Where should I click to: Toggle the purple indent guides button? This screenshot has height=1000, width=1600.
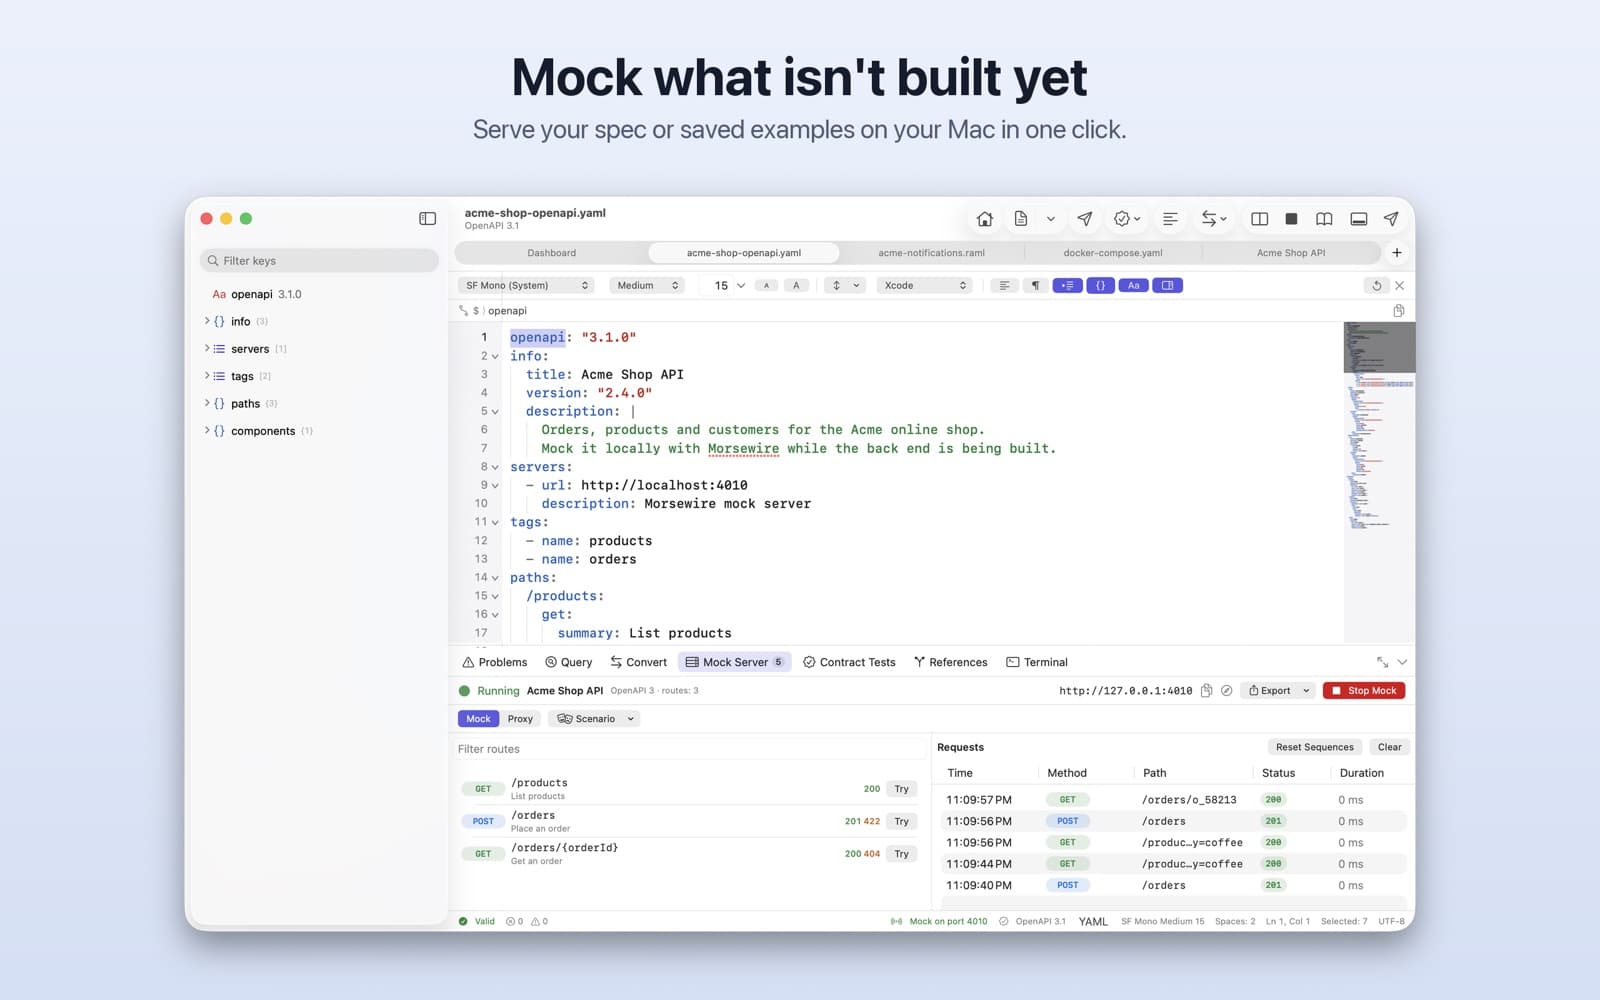pyautogui.click(x=1068, y=286)
